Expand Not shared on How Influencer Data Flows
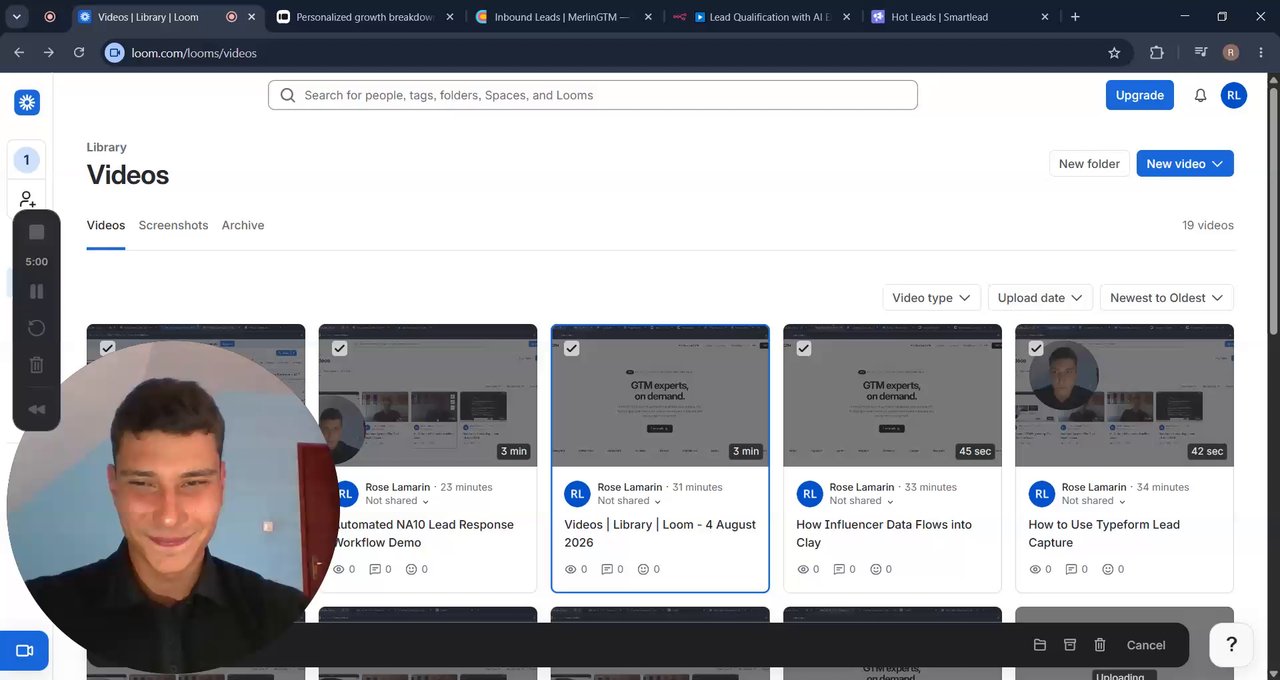This screenshot has width=1280, height=680. [861, 501]
